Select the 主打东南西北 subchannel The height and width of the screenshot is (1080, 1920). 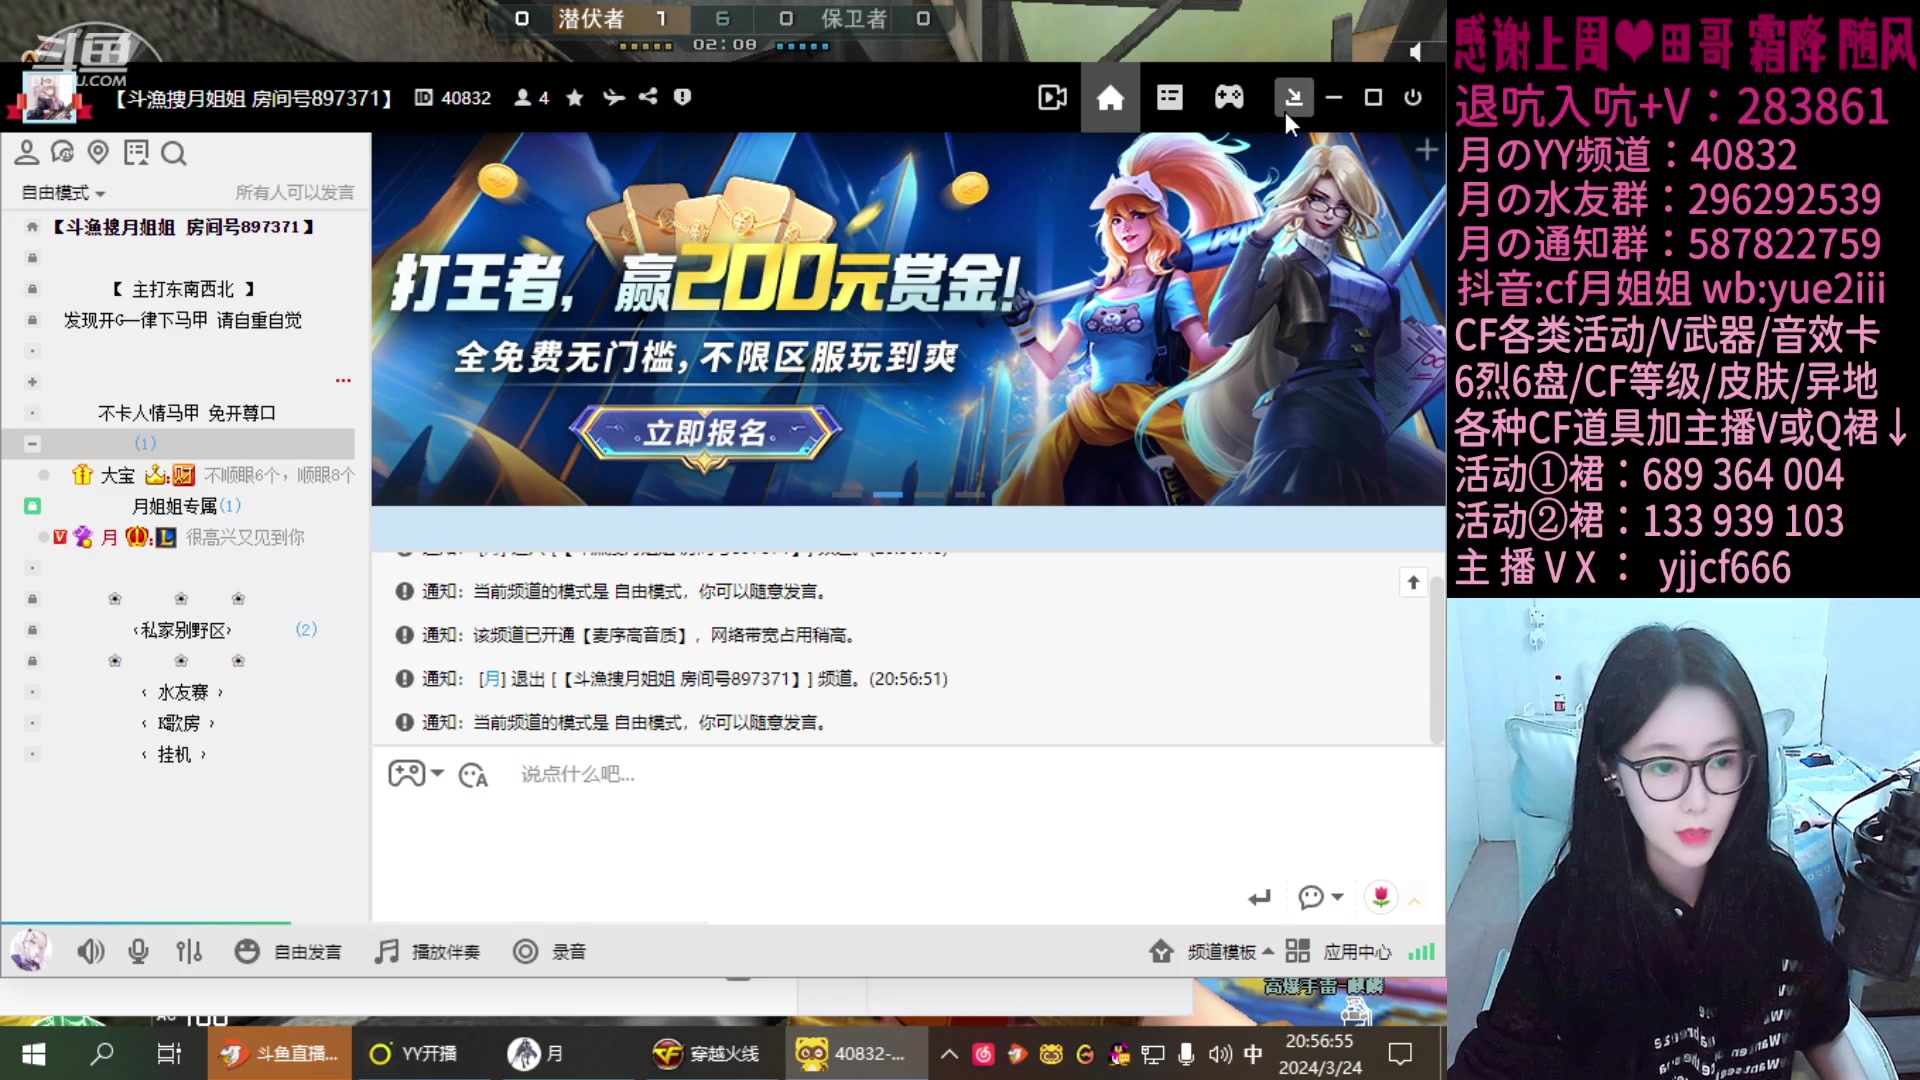(183, 289)
